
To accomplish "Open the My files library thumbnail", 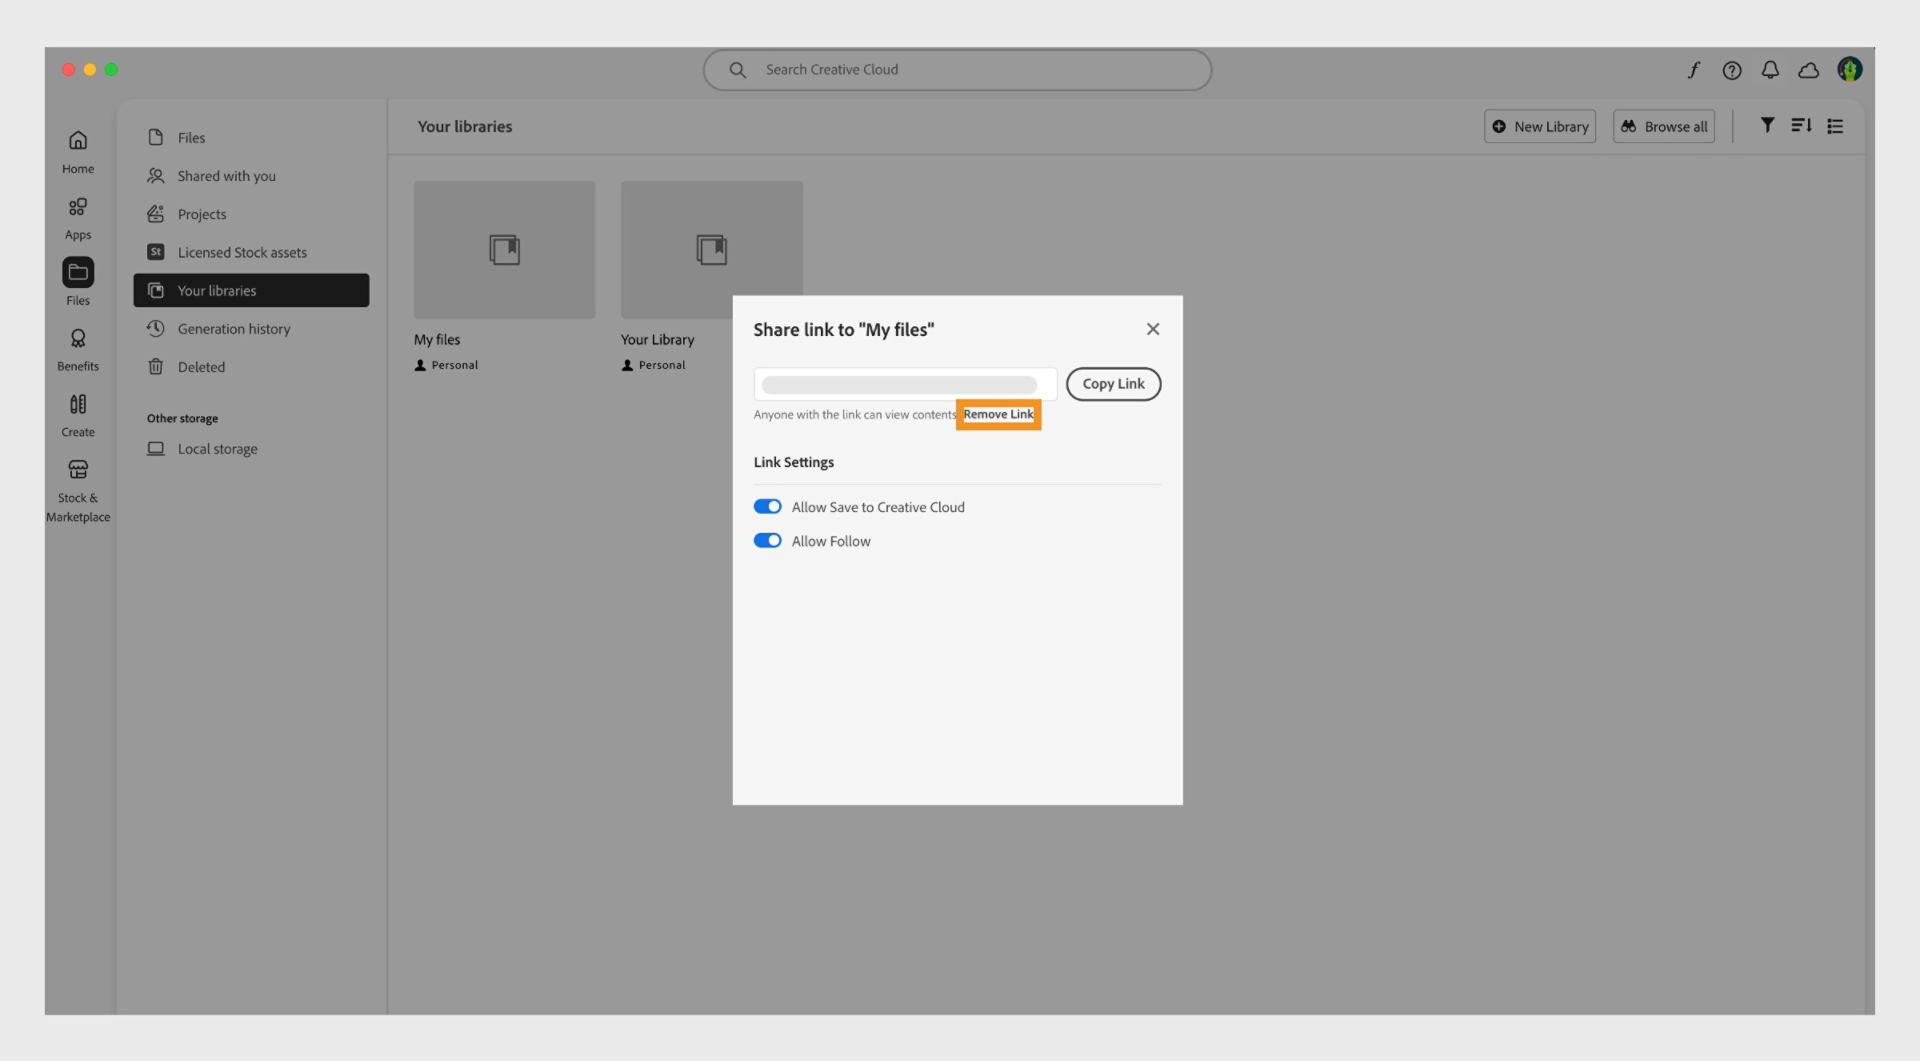I will pyautogui.click(x=504, y=249).
